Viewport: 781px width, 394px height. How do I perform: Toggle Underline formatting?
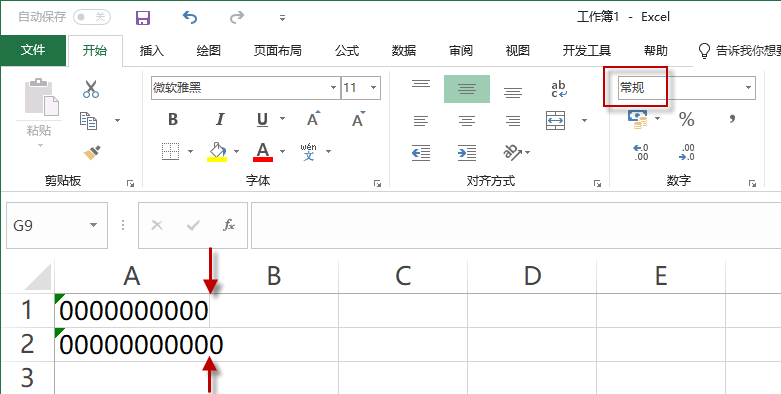click(262, 120)
